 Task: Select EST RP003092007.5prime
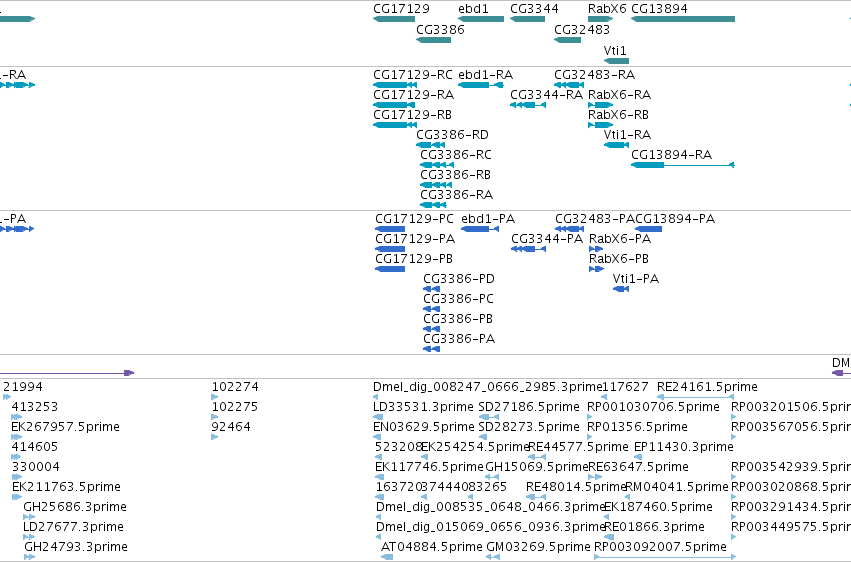pyautogui.click(x=665, y=557)
